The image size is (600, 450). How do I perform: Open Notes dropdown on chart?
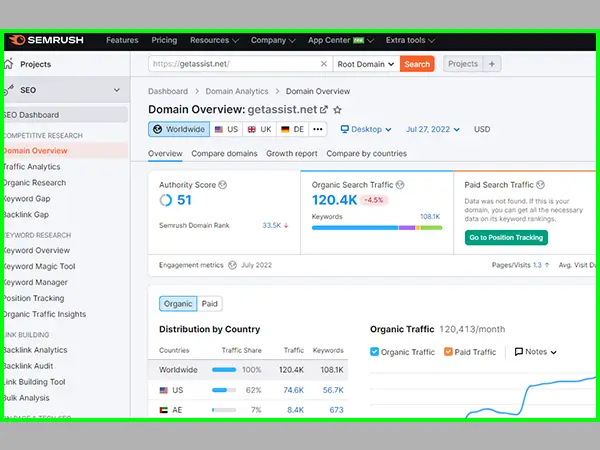pos(535,352)
